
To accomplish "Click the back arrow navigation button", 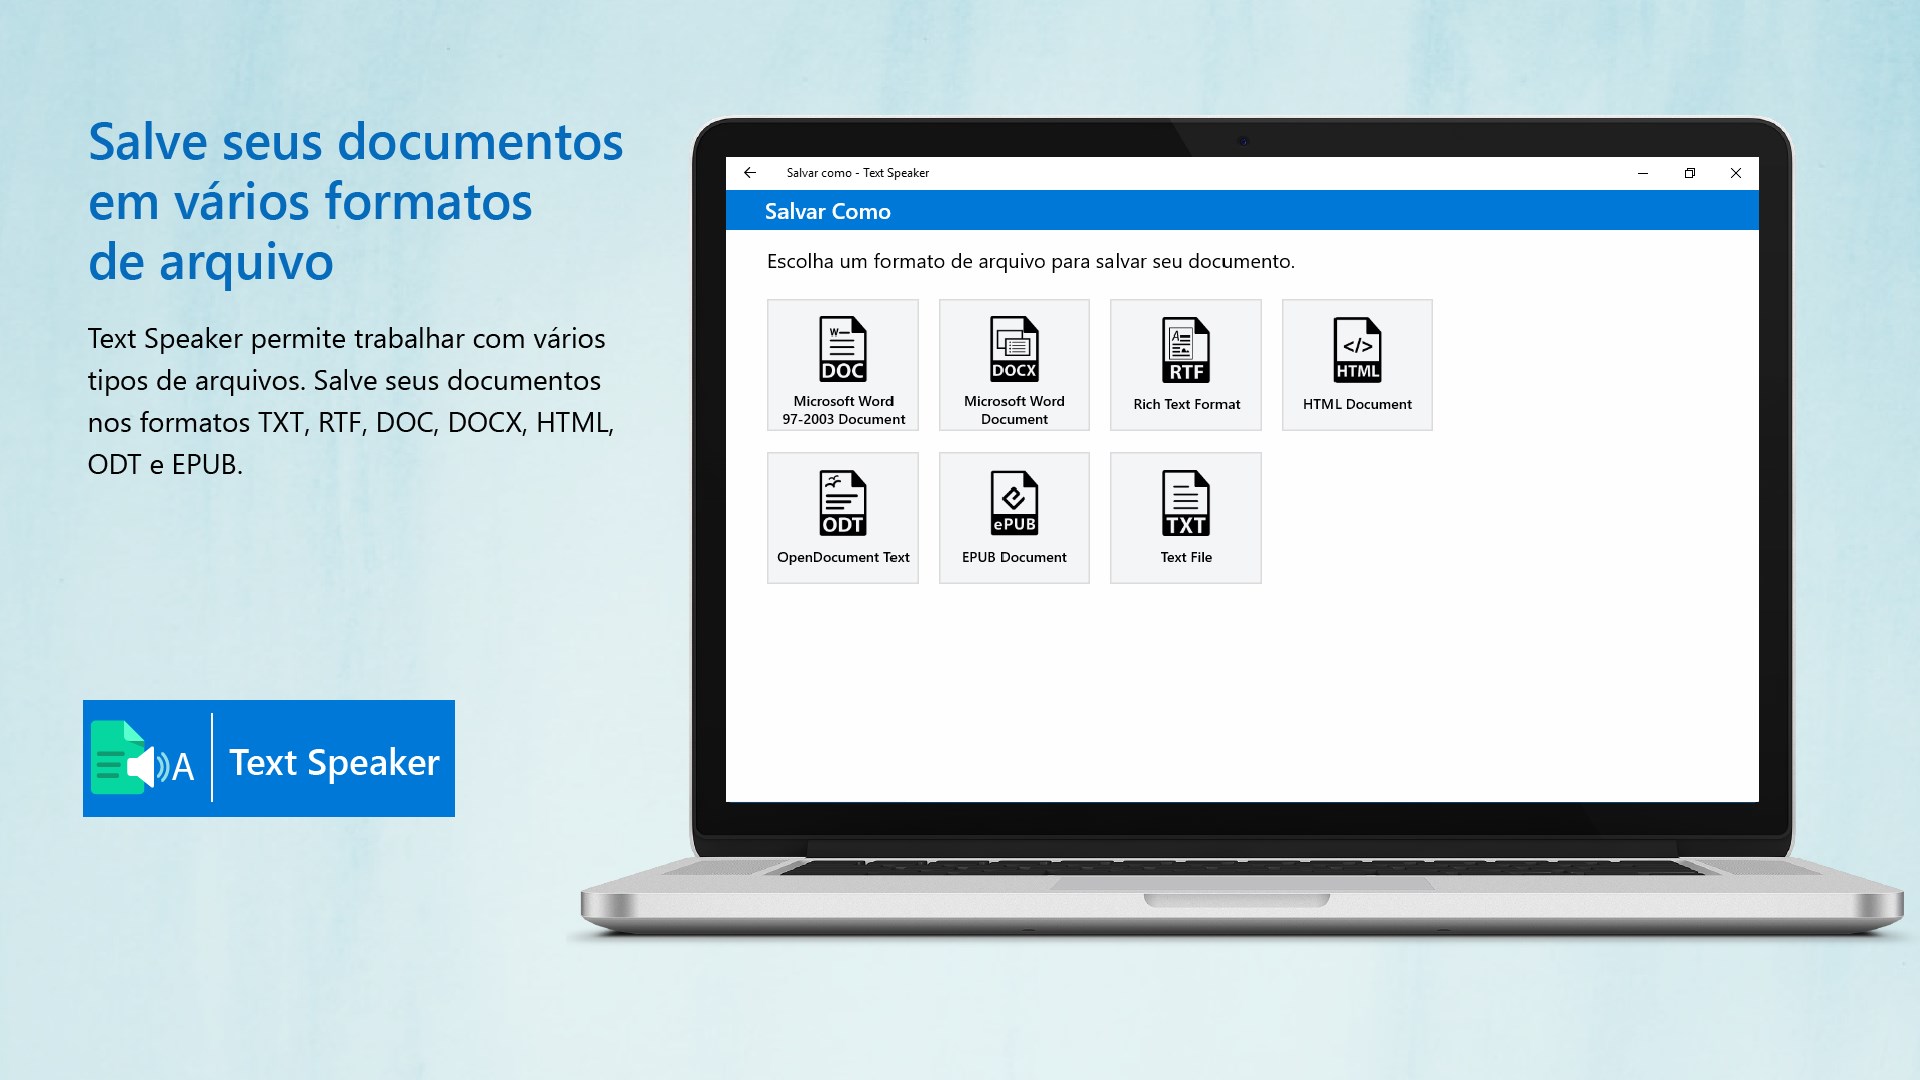I will point(749,173).
